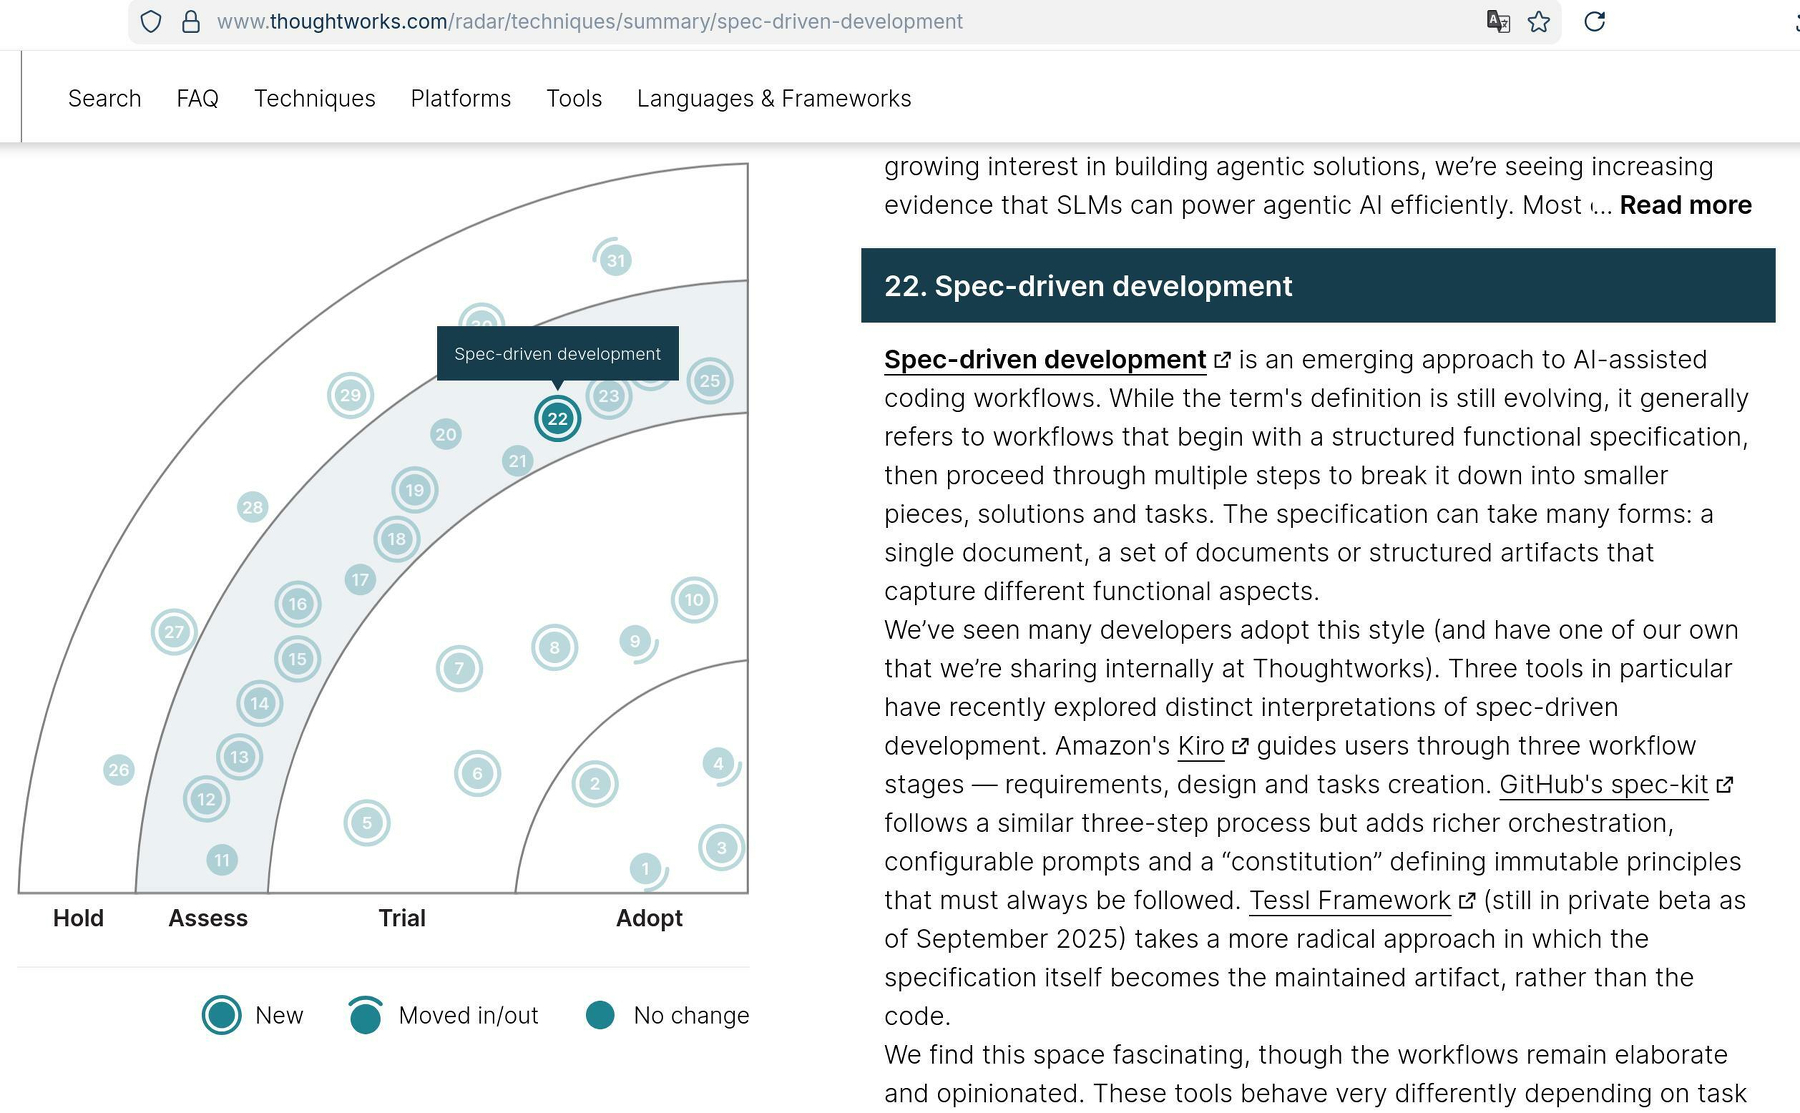The image size is (1800, 1113).
Task: Select radar blip 3
Action: pyautogui.click(x=722, y=848)
